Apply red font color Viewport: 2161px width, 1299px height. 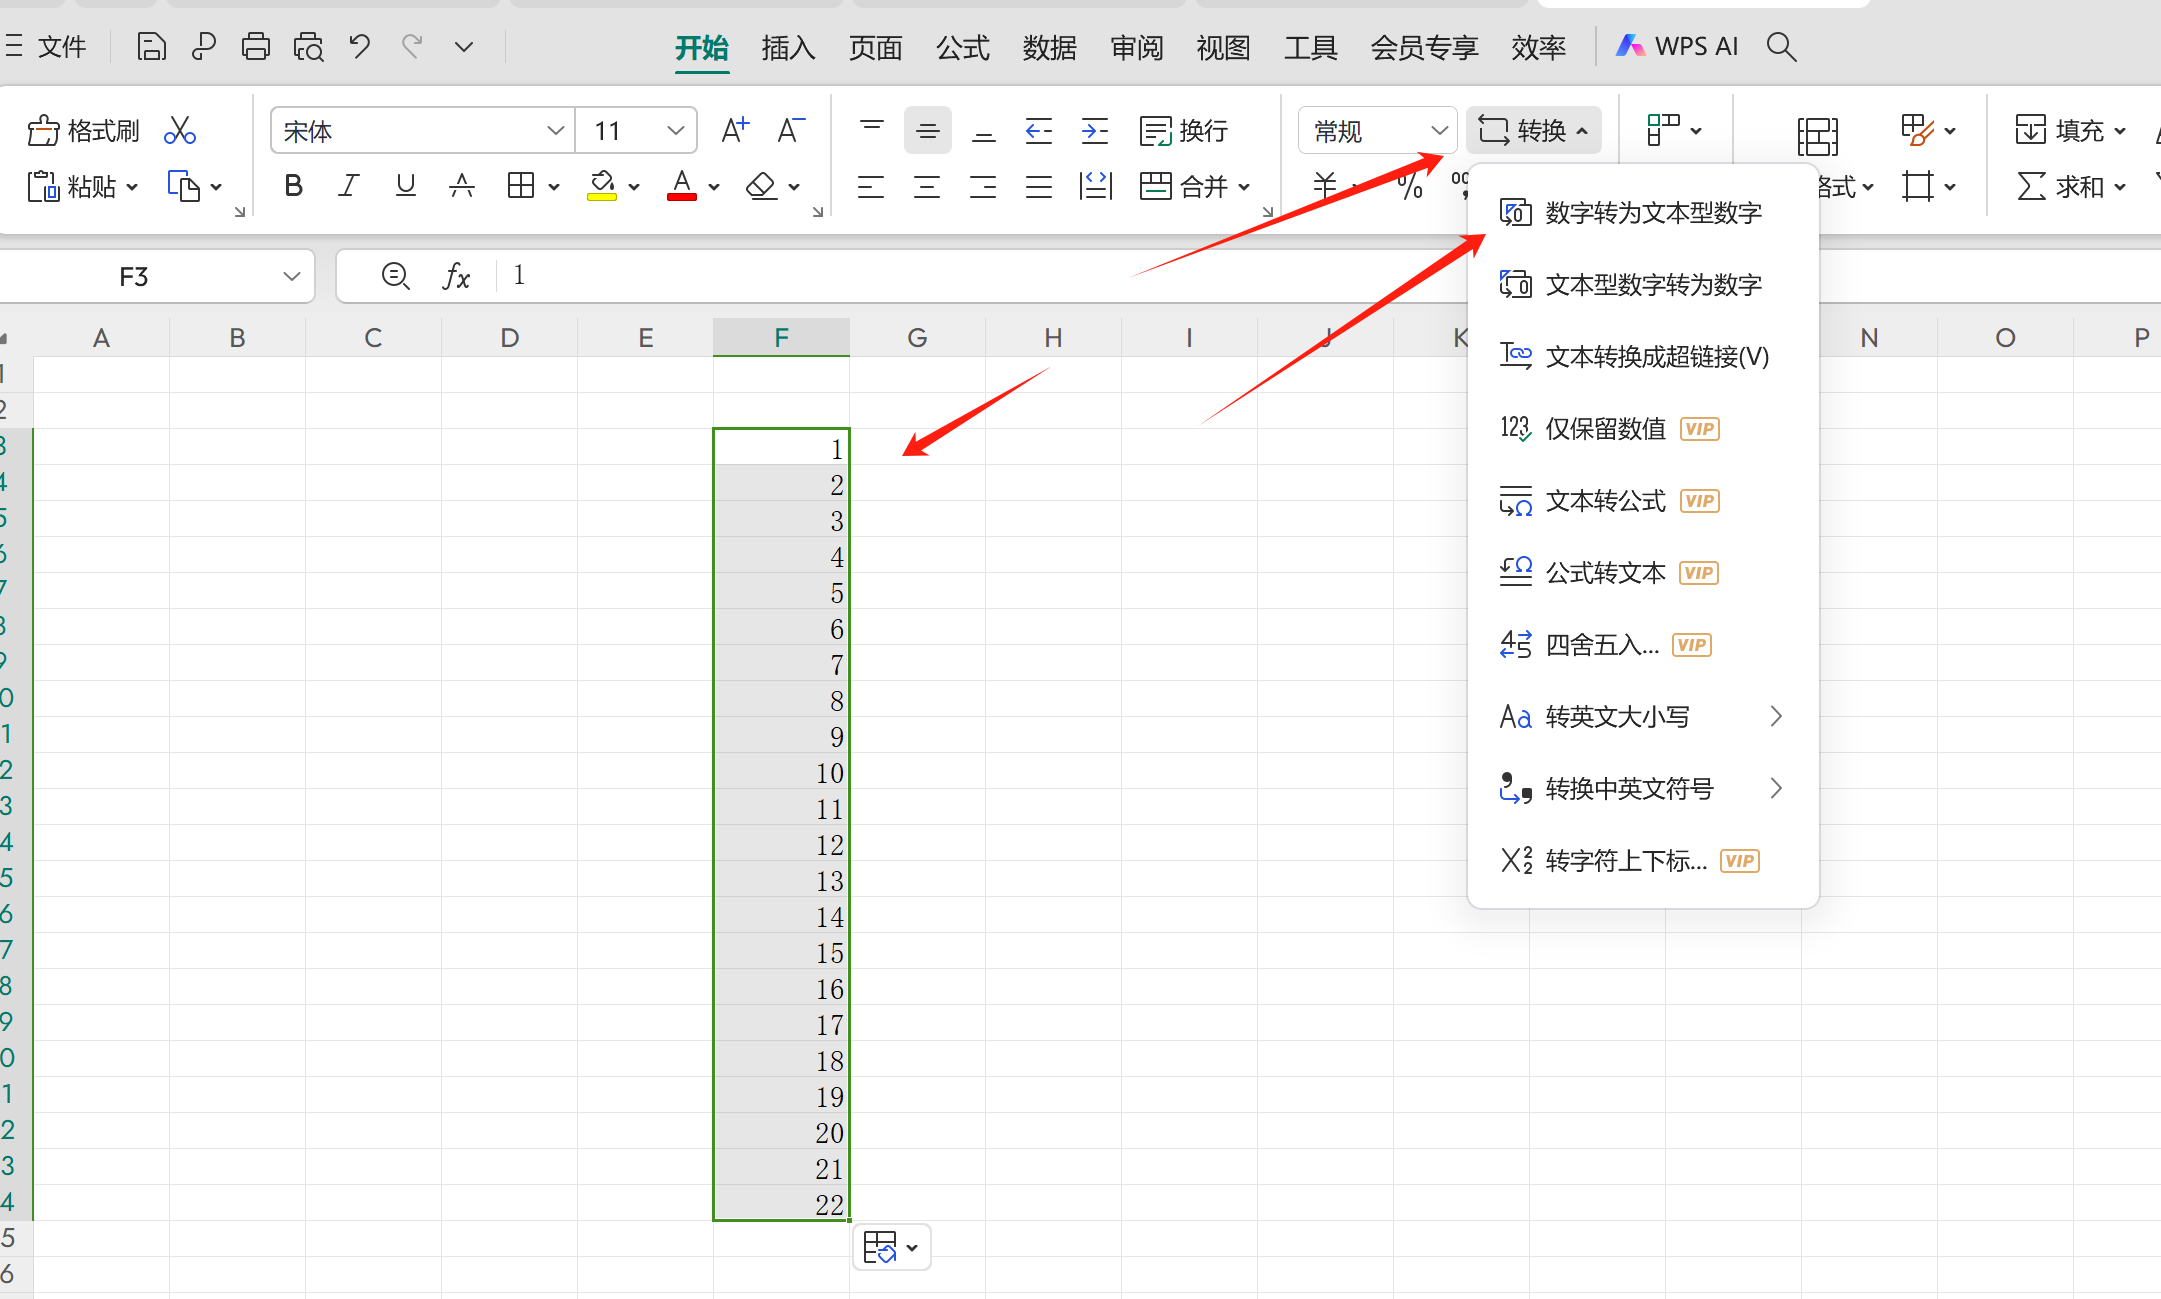click(x=682, y=186)
